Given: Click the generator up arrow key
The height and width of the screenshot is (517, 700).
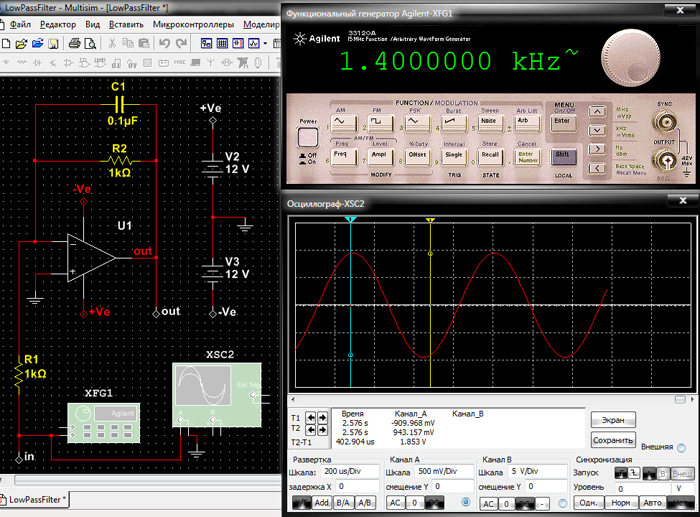Looking at the screenshot, I should [x=597, y=112].
